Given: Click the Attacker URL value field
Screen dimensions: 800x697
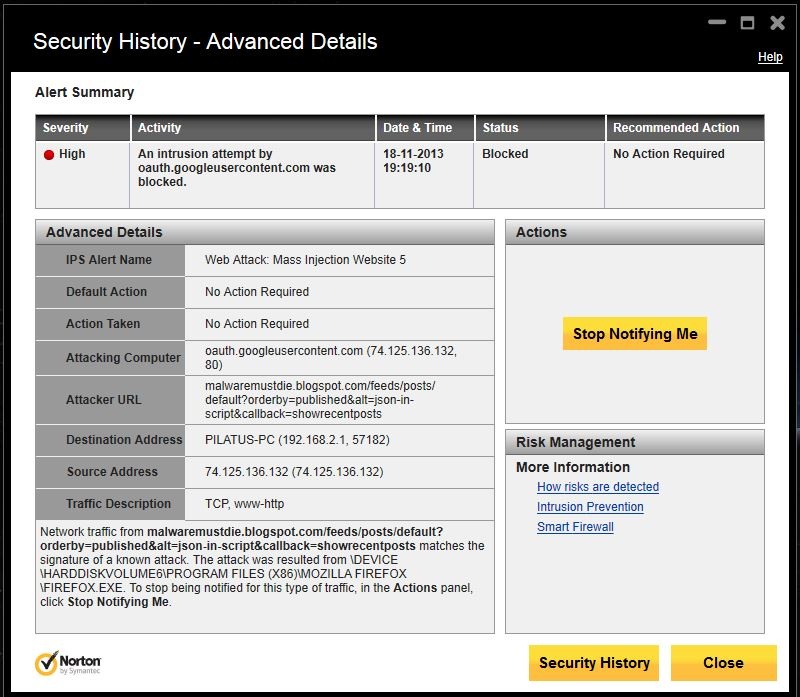Looking at the screenshot, I should (x=320, y=399).
